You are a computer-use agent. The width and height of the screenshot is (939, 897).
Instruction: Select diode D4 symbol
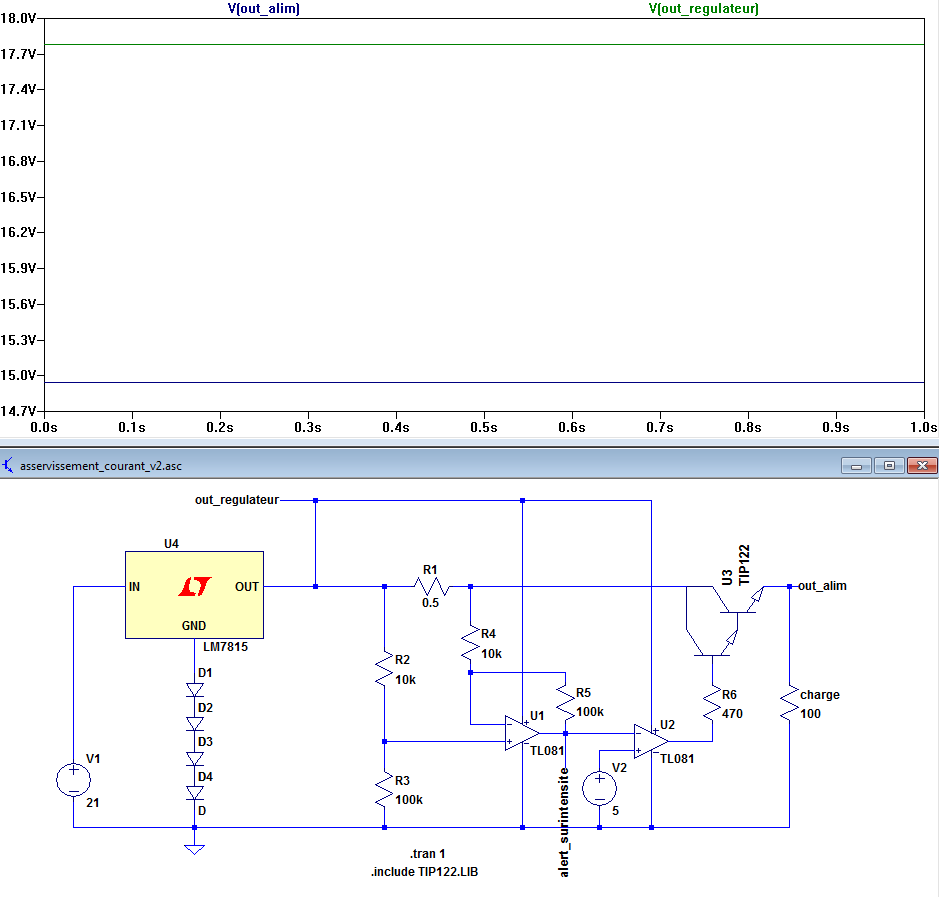click(x=195, y=793)
